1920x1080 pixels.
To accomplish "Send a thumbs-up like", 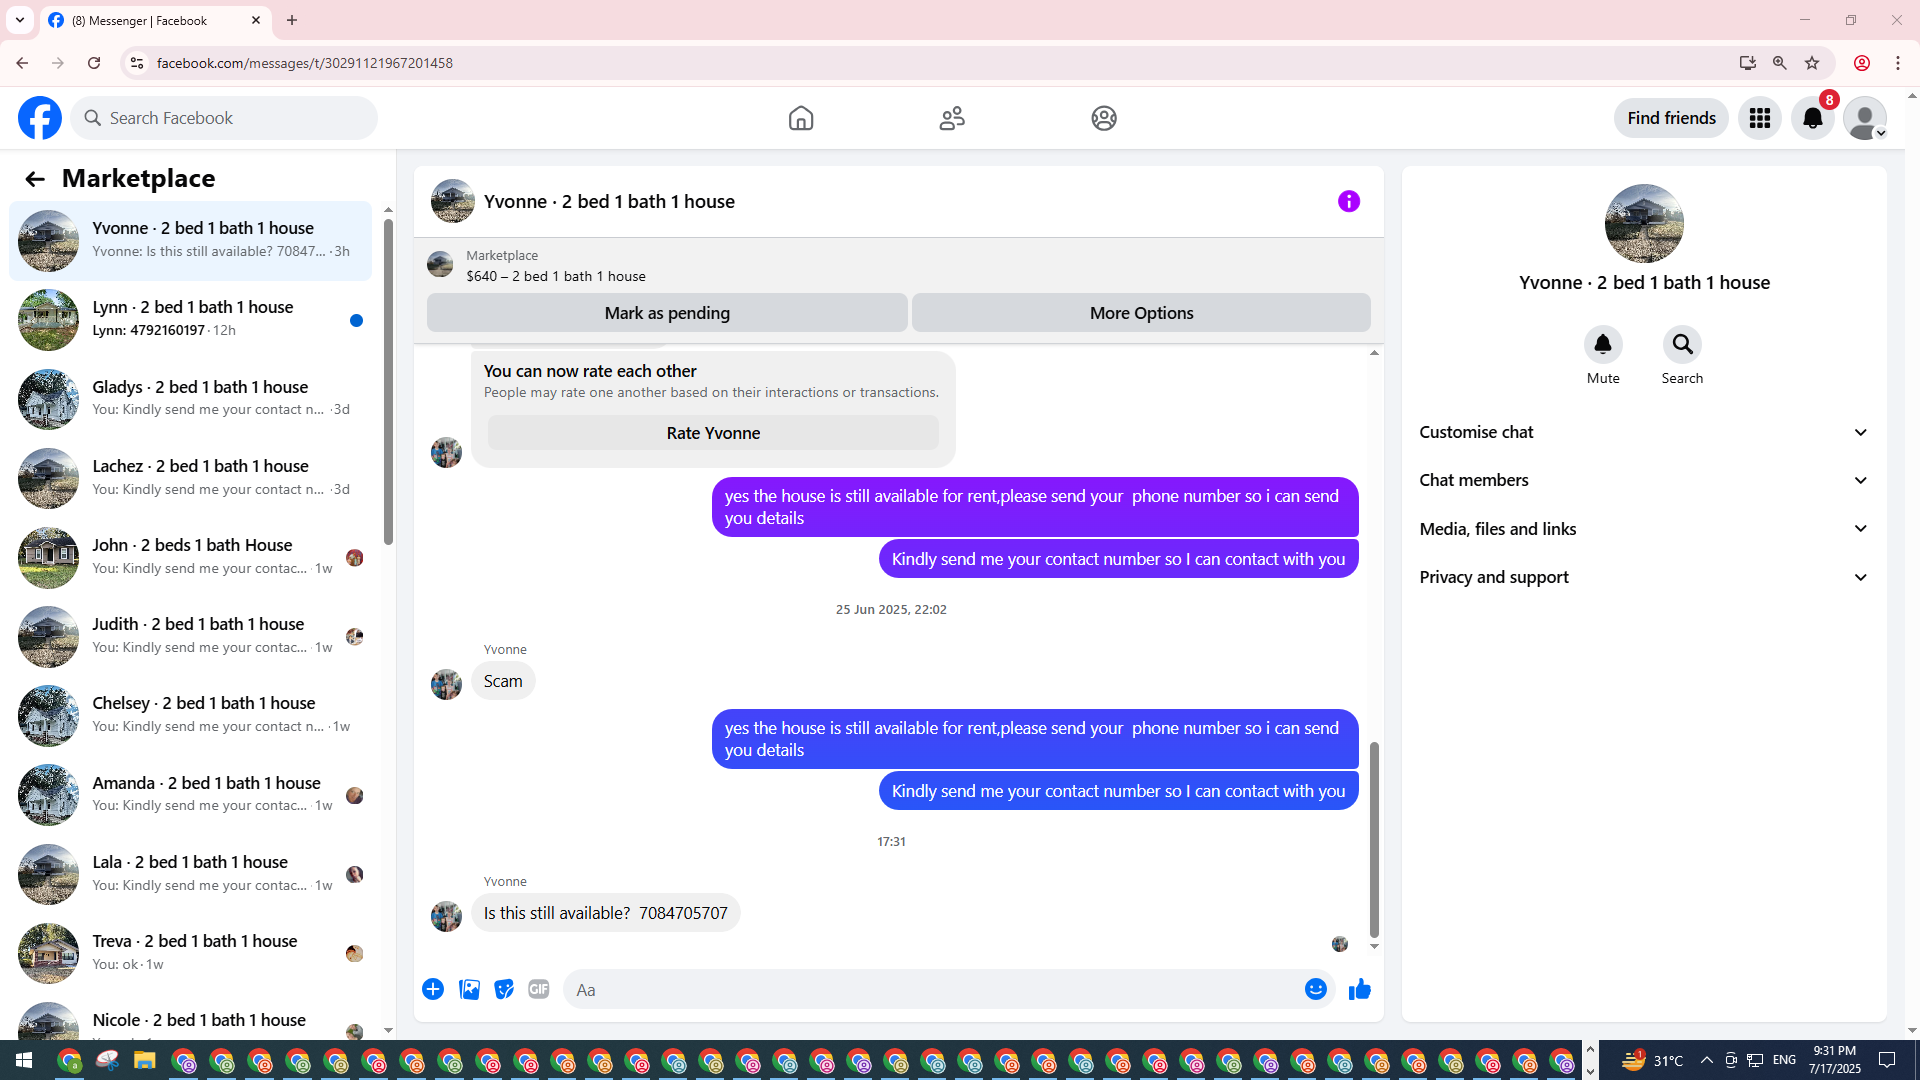I will click(1360, 989).
